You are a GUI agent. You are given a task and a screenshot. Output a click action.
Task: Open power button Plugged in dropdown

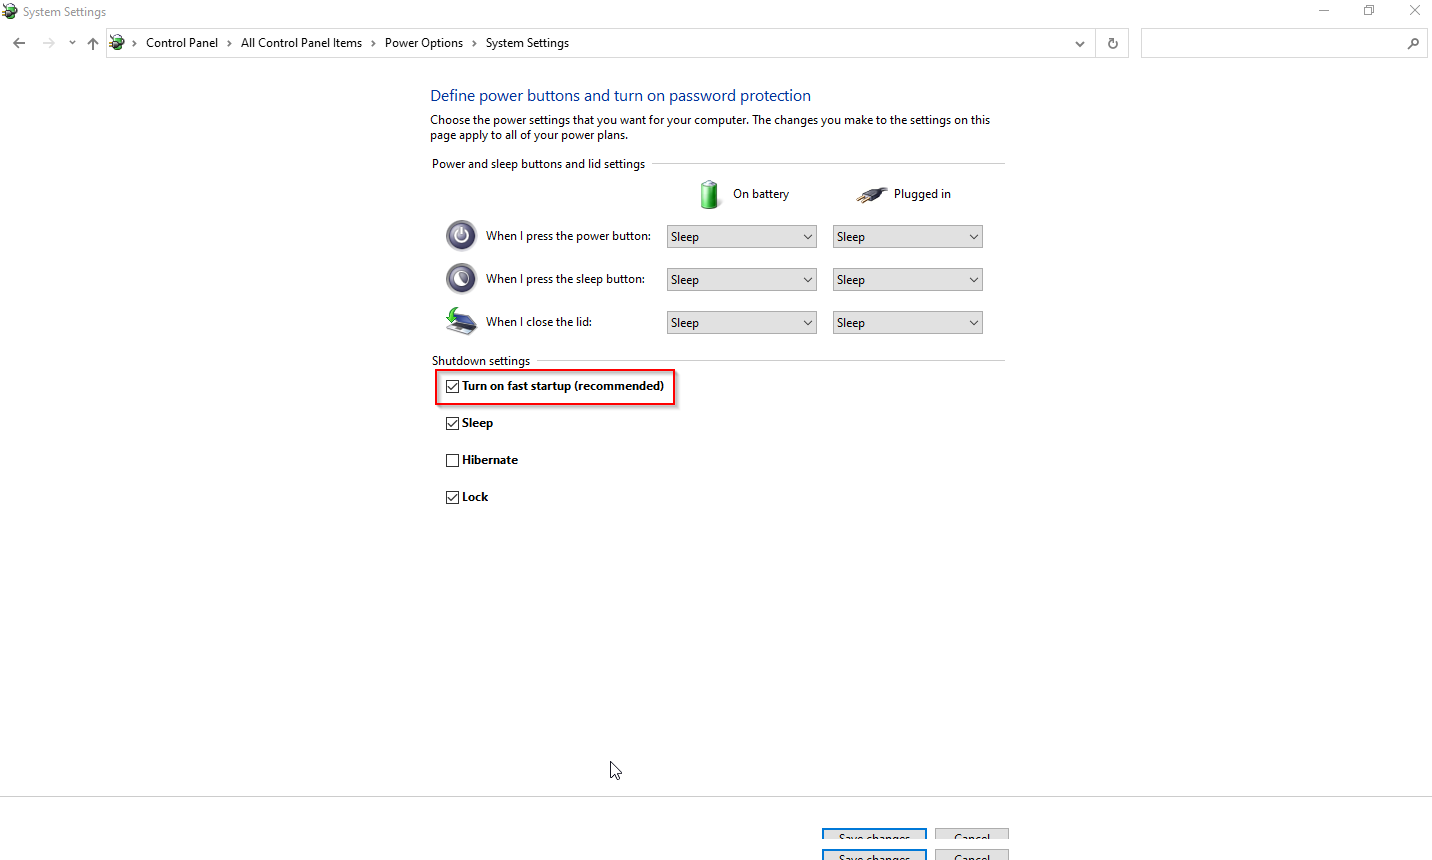pyautogui.click(x=908, y=237)
